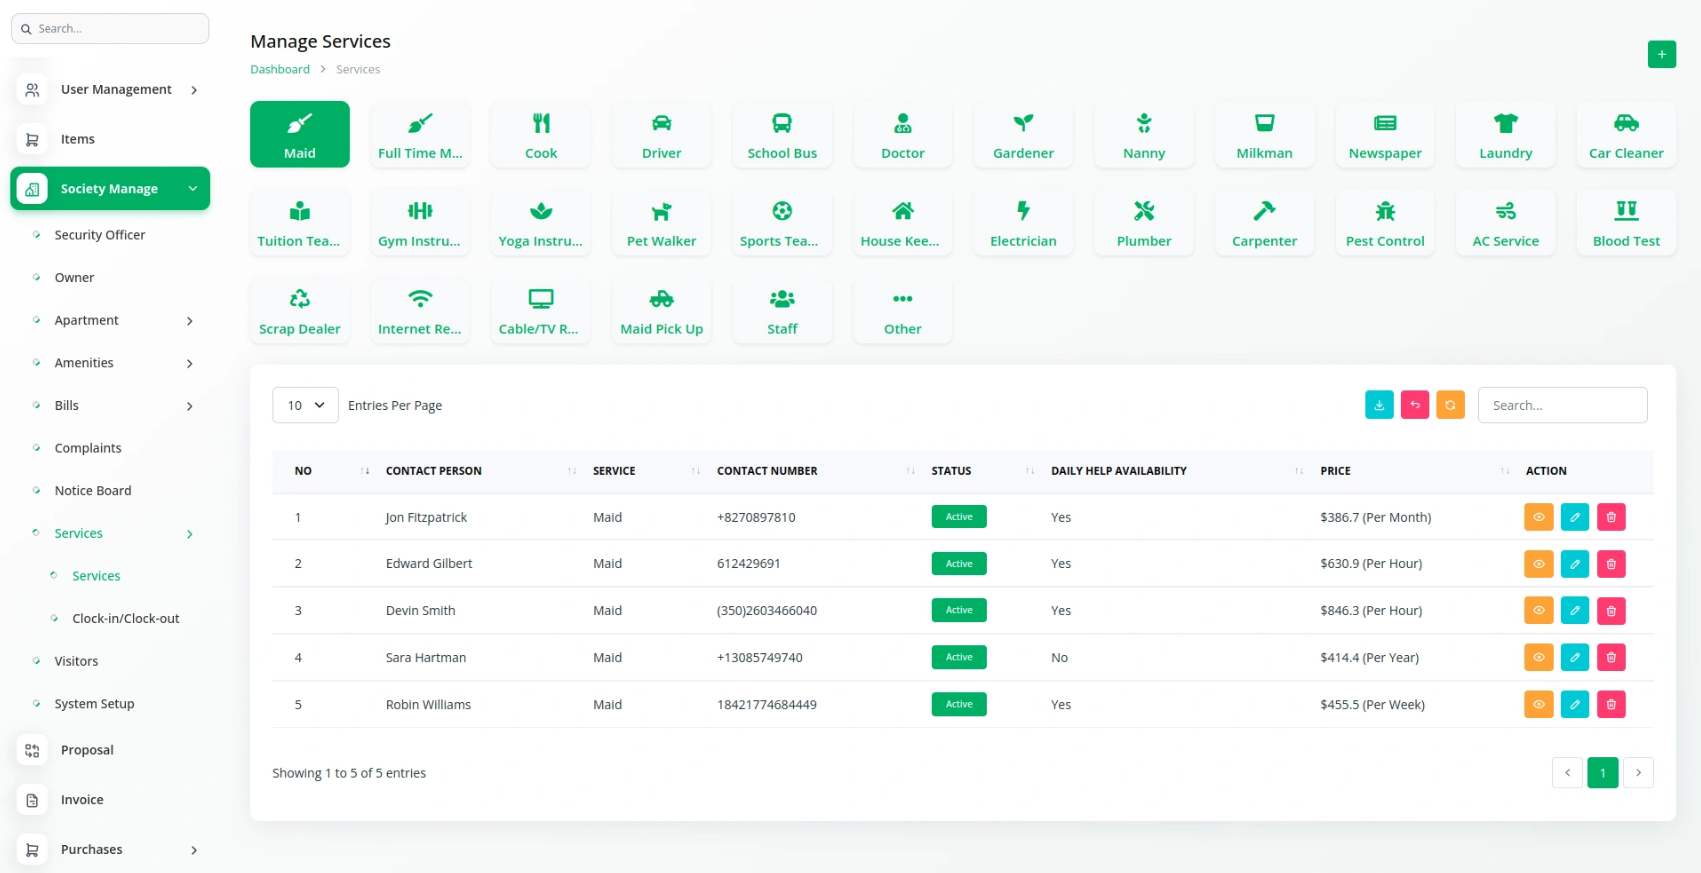The height and width of the screenshot is (873, 1701).
Task: Choose the Laundry service tile
Action: [x=1506, y=134]
